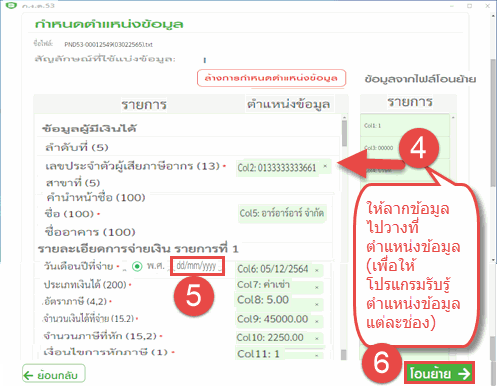Click the ล้างการกำหนดตำแหน่งข้อมูล button
This screenshot has width=497, height=386.
[271, 78]
